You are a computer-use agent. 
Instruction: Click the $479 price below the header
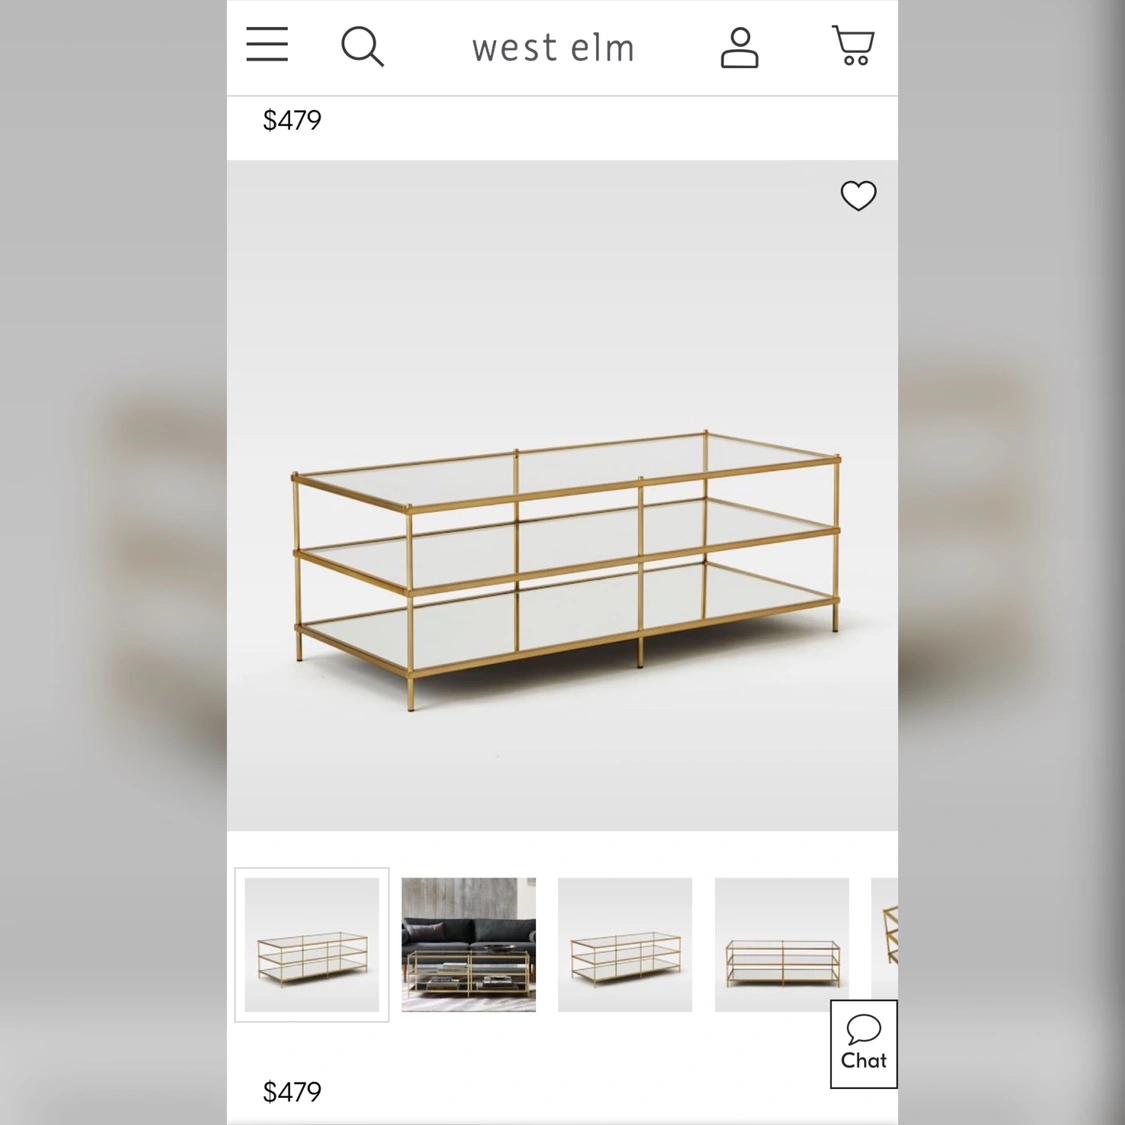(x=292, y=120)
